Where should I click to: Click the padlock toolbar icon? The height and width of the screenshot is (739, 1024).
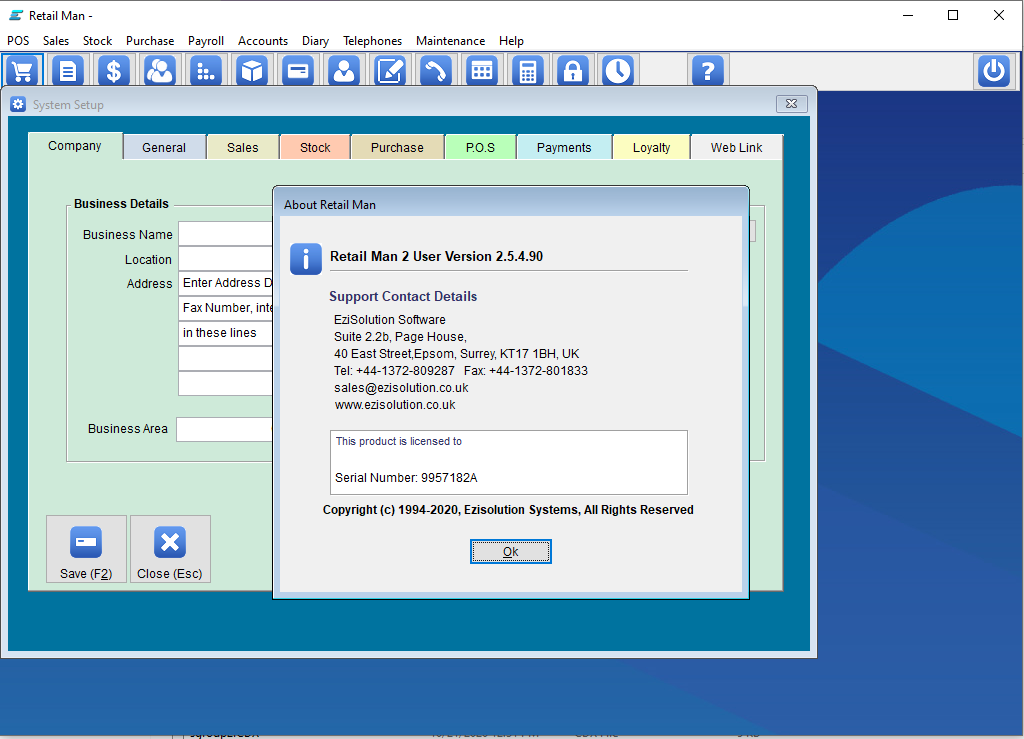click(573, 71)
